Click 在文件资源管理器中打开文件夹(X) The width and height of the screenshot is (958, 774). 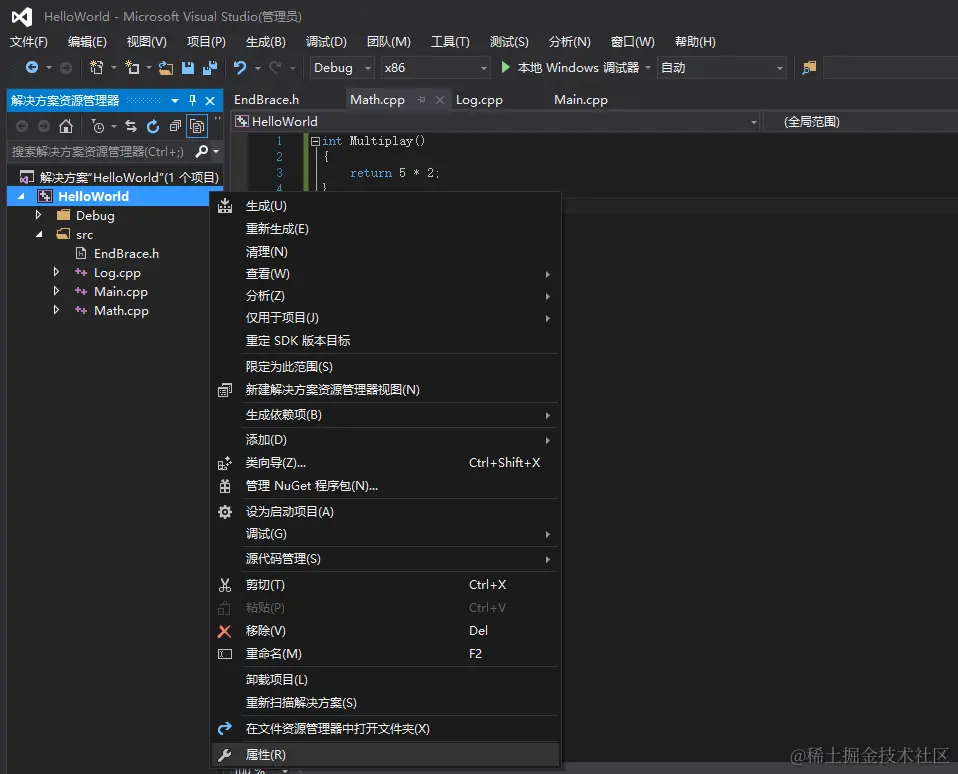pyautogui.click(x=385, y=728)
